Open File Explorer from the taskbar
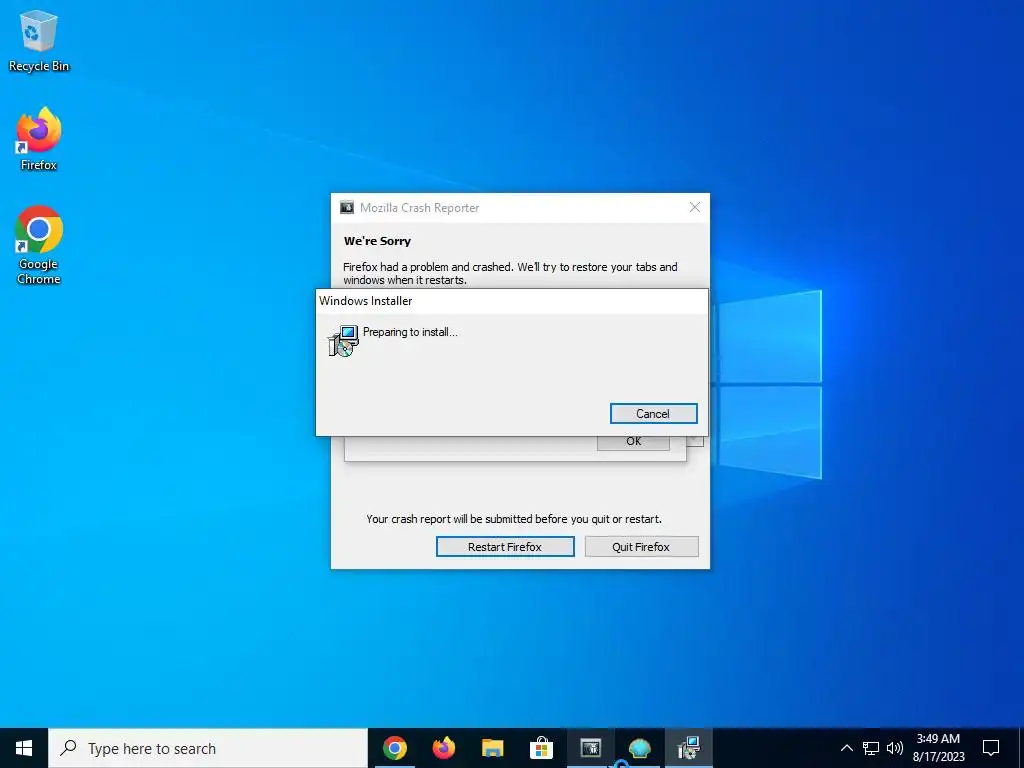 coord(492,748)
